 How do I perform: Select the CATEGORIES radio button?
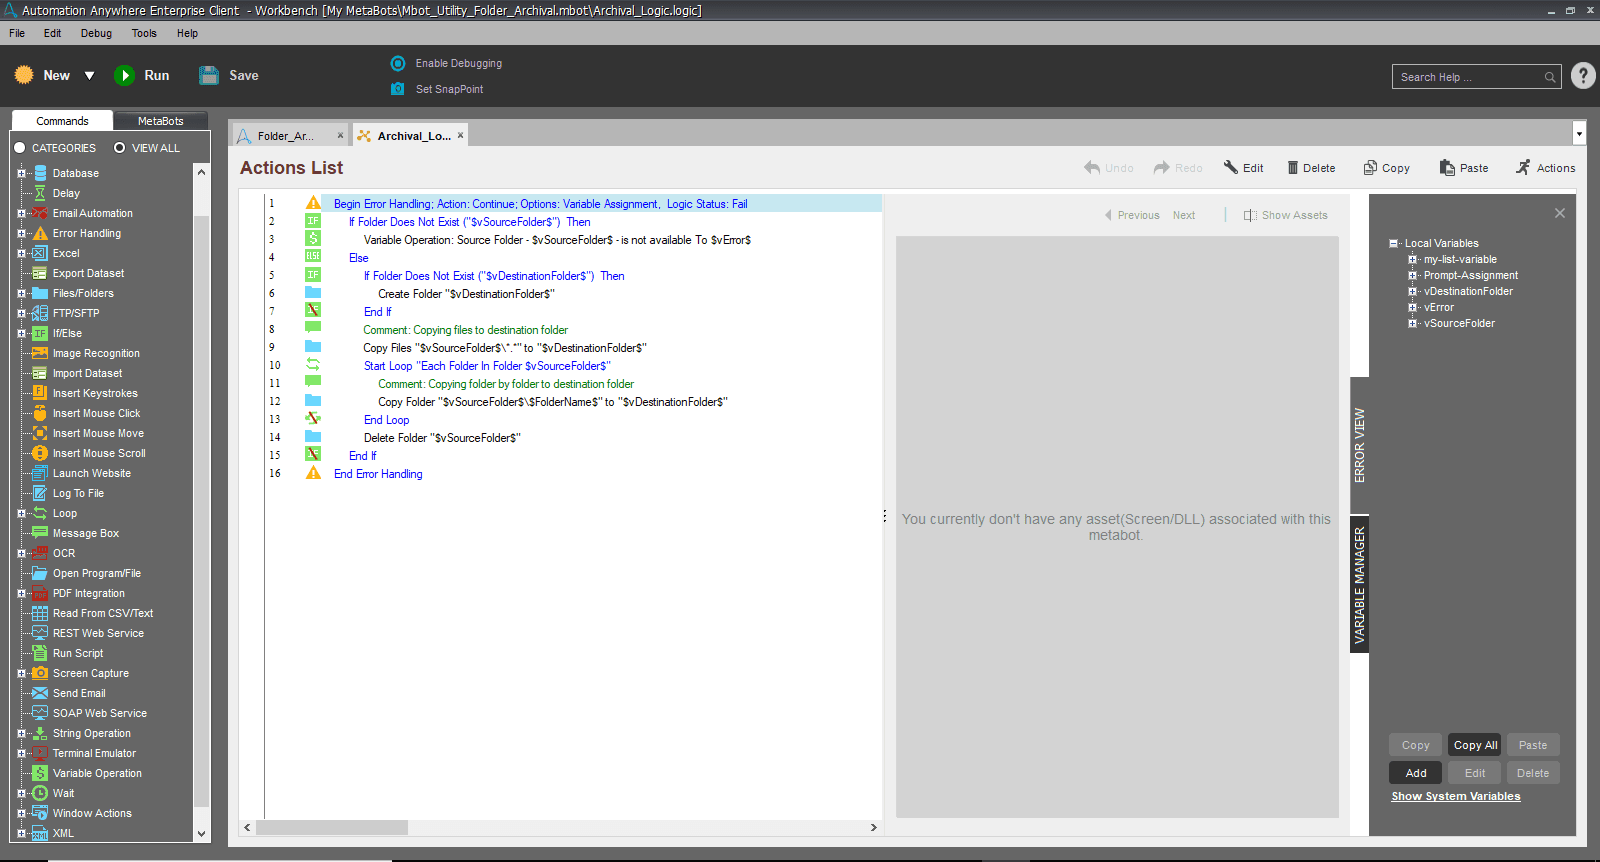click(x=19, y=148)
